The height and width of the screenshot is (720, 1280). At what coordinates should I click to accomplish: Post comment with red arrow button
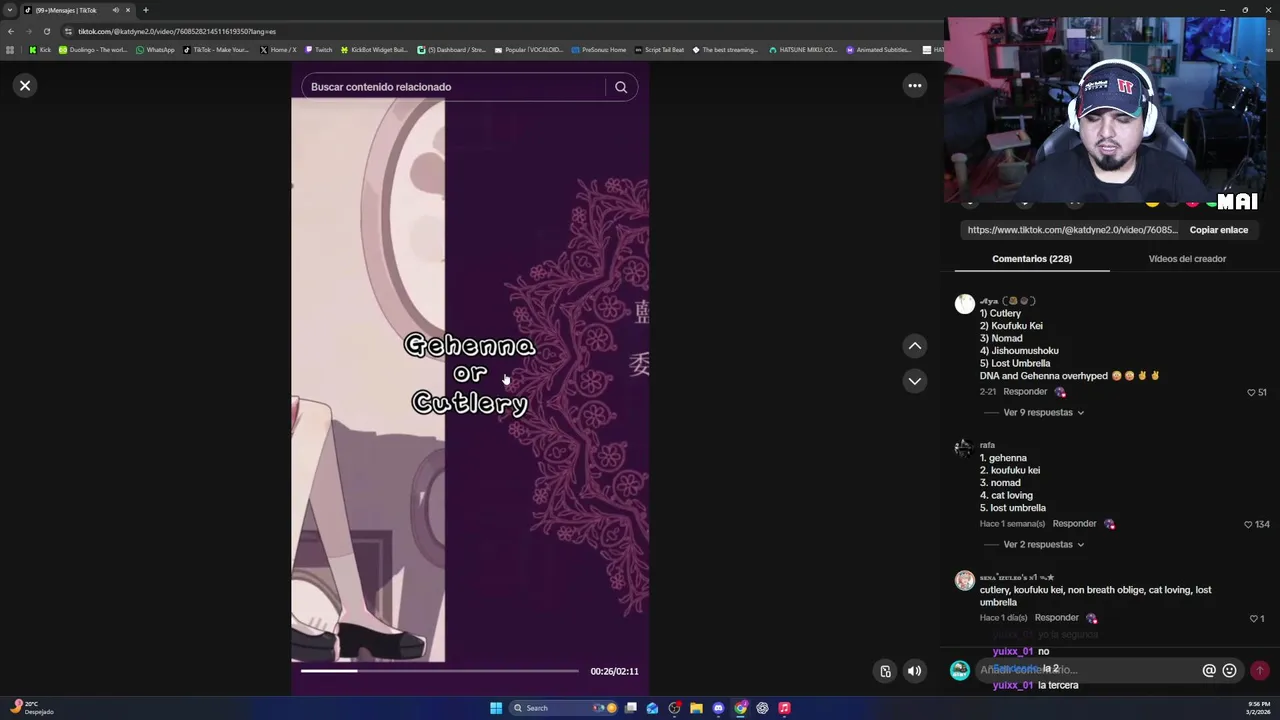1259,670
